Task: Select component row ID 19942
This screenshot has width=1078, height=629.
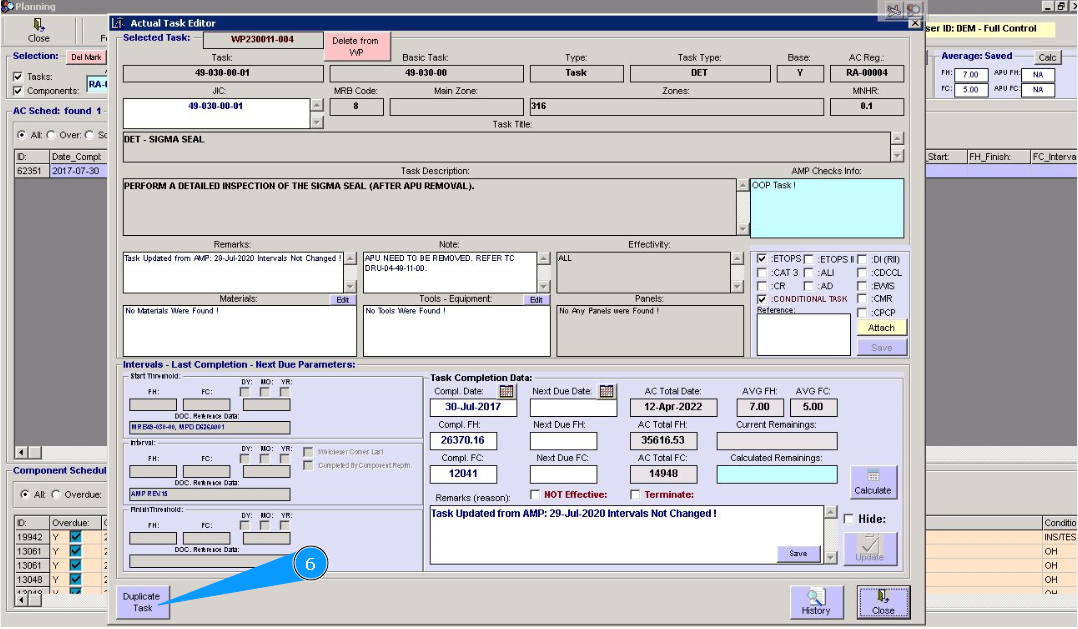Action: 30,537
